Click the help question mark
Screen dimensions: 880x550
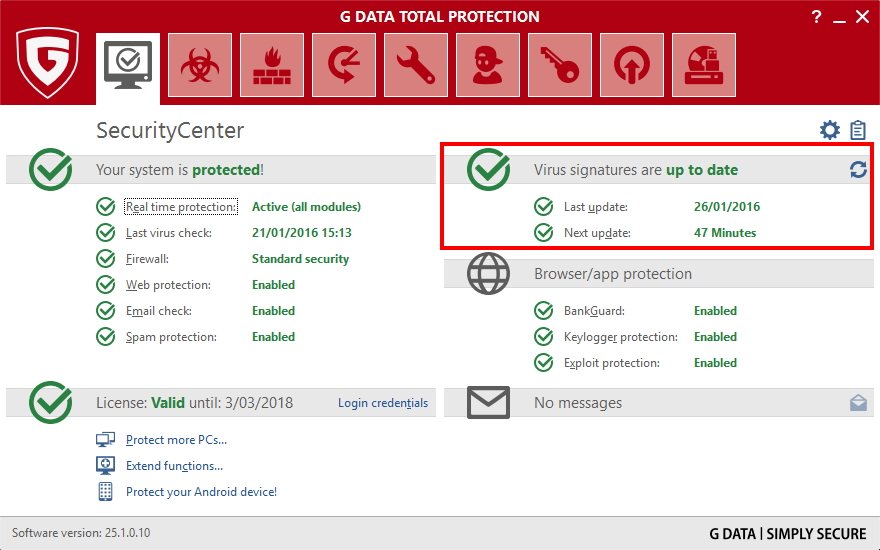[x=817, y=17]
